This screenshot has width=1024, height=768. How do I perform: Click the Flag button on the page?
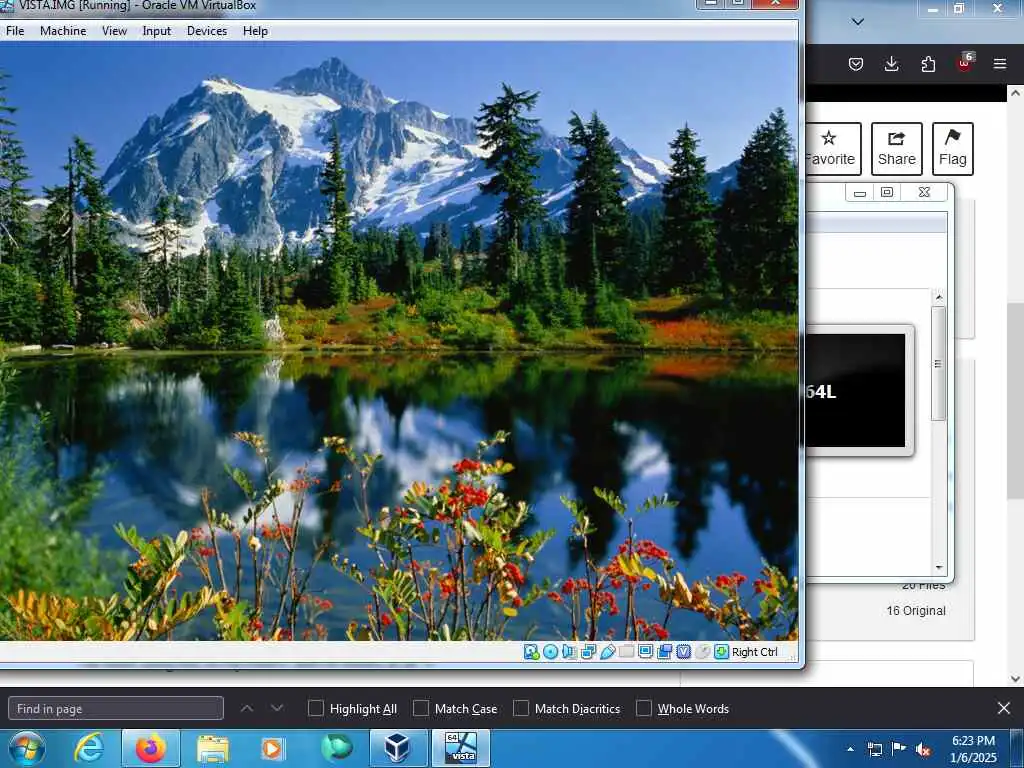(x=953, y=149)
